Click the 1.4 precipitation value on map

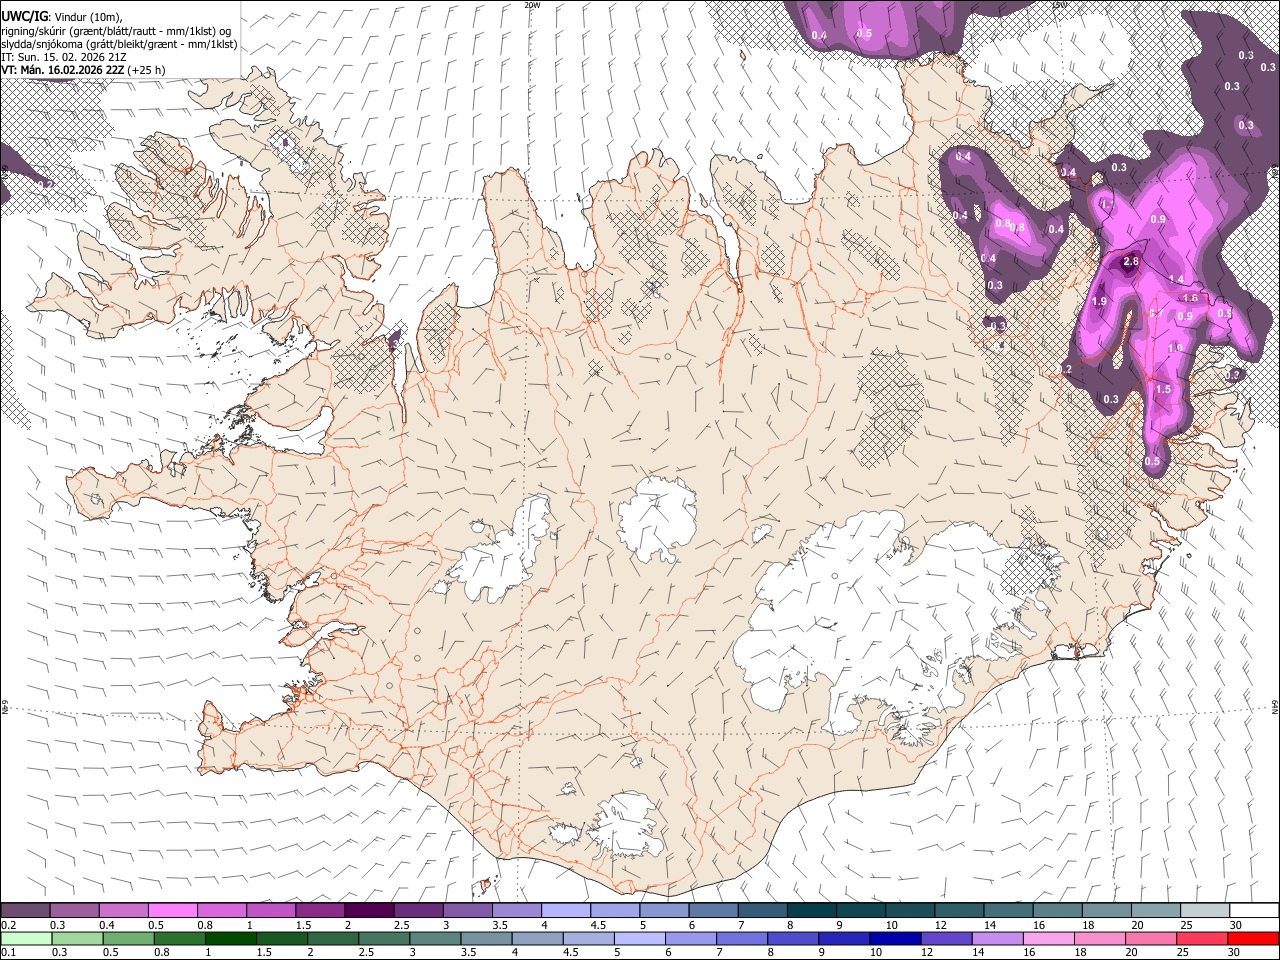pyautogui.click(x=1176, y=280)
